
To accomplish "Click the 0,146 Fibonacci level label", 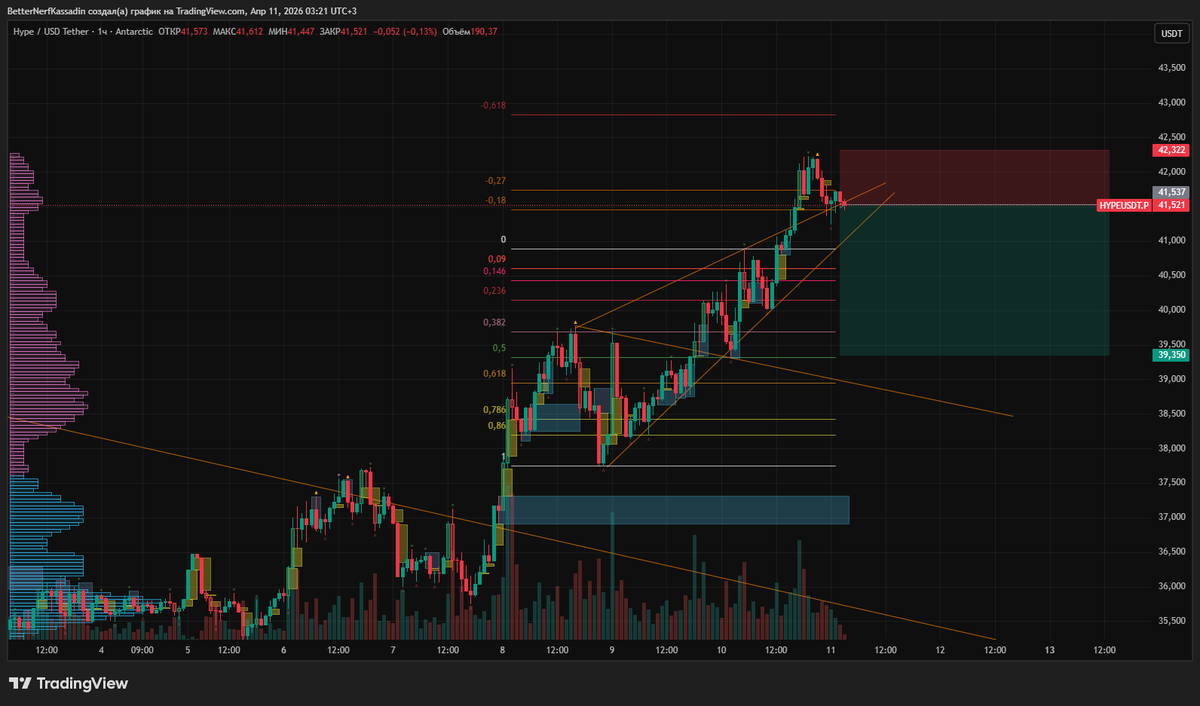I will [x=494, y=271].
